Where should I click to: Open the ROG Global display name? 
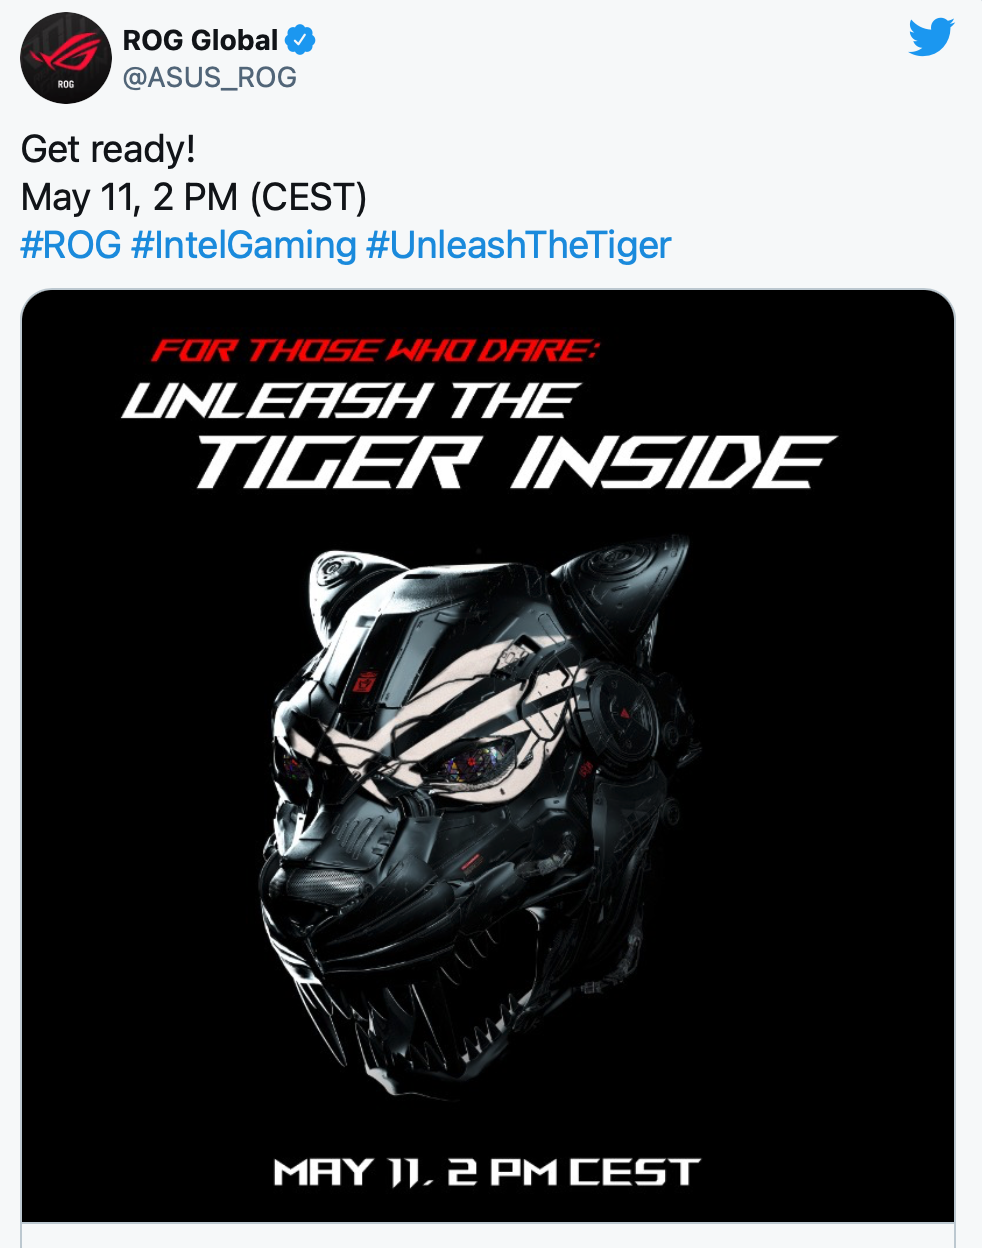pos(200,40)
